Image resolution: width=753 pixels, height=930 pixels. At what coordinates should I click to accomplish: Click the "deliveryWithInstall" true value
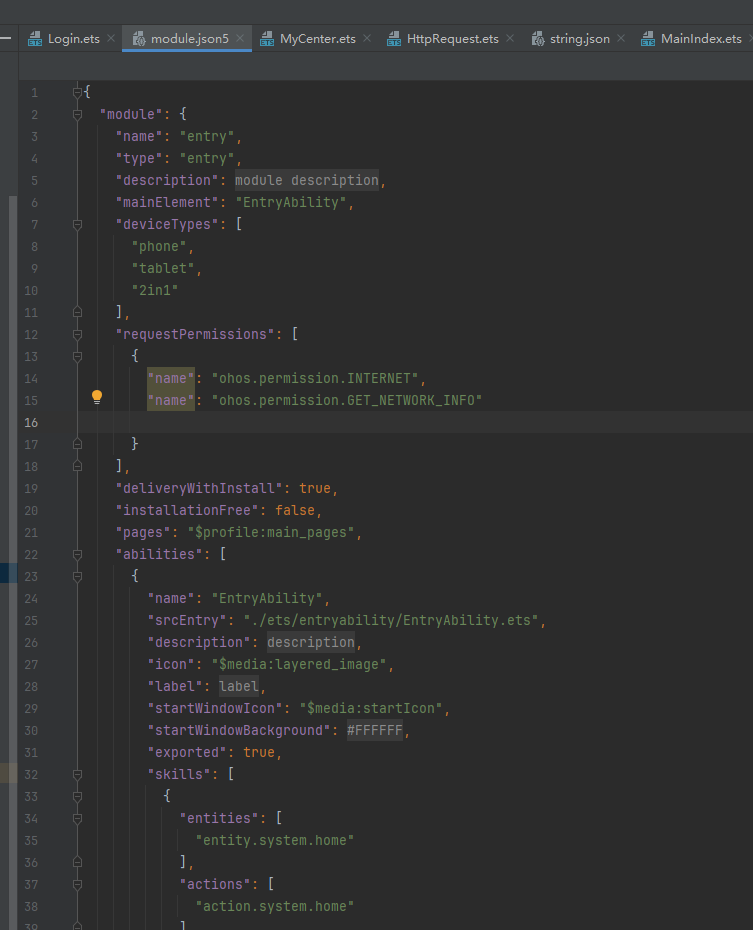tap(315, 488)
